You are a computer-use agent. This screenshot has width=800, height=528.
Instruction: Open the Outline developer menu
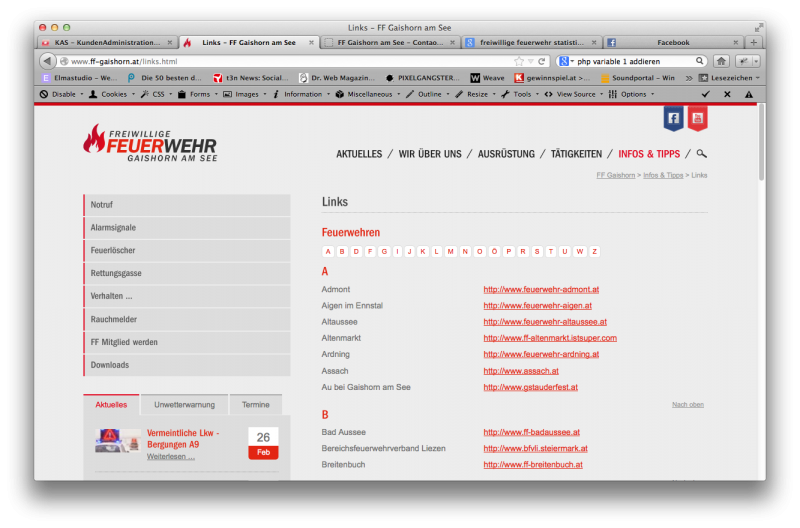tap(428, 94)
